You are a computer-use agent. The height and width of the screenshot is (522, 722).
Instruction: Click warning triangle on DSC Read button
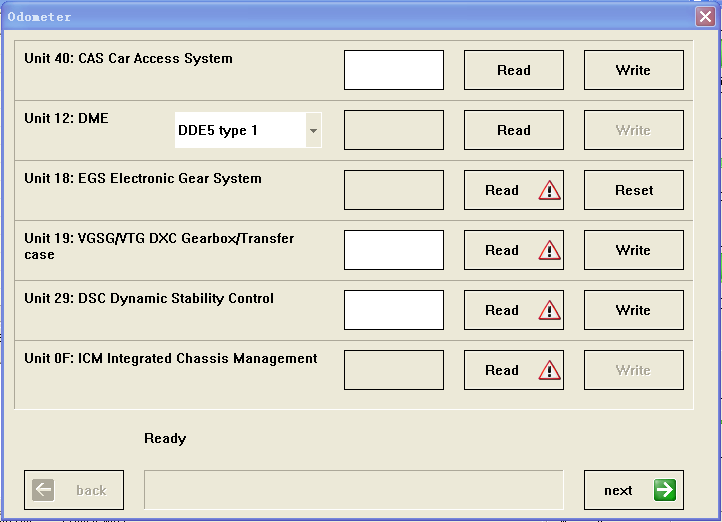[549, 310]
